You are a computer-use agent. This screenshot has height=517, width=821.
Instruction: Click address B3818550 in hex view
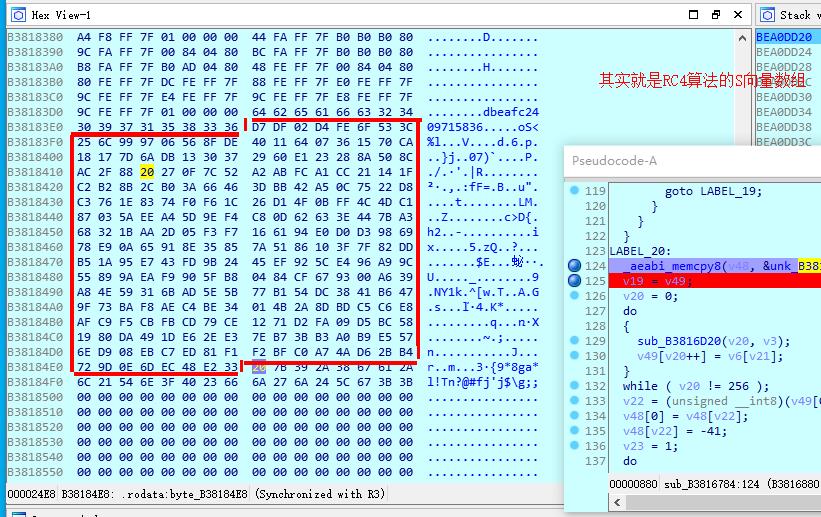35,472
